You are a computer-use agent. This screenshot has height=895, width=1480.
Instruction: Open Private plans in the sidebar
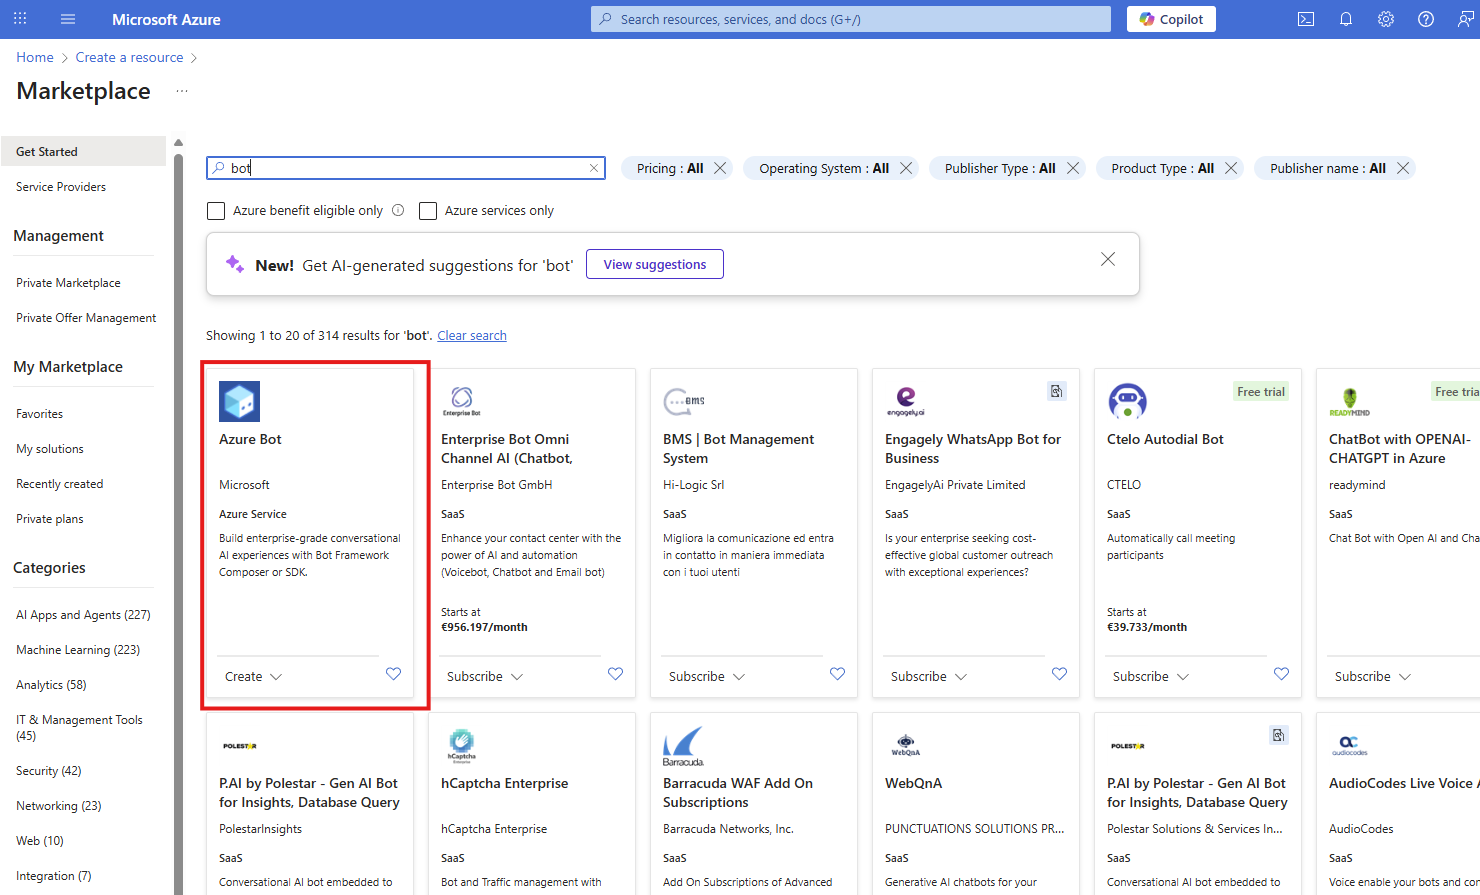[50, 519]
